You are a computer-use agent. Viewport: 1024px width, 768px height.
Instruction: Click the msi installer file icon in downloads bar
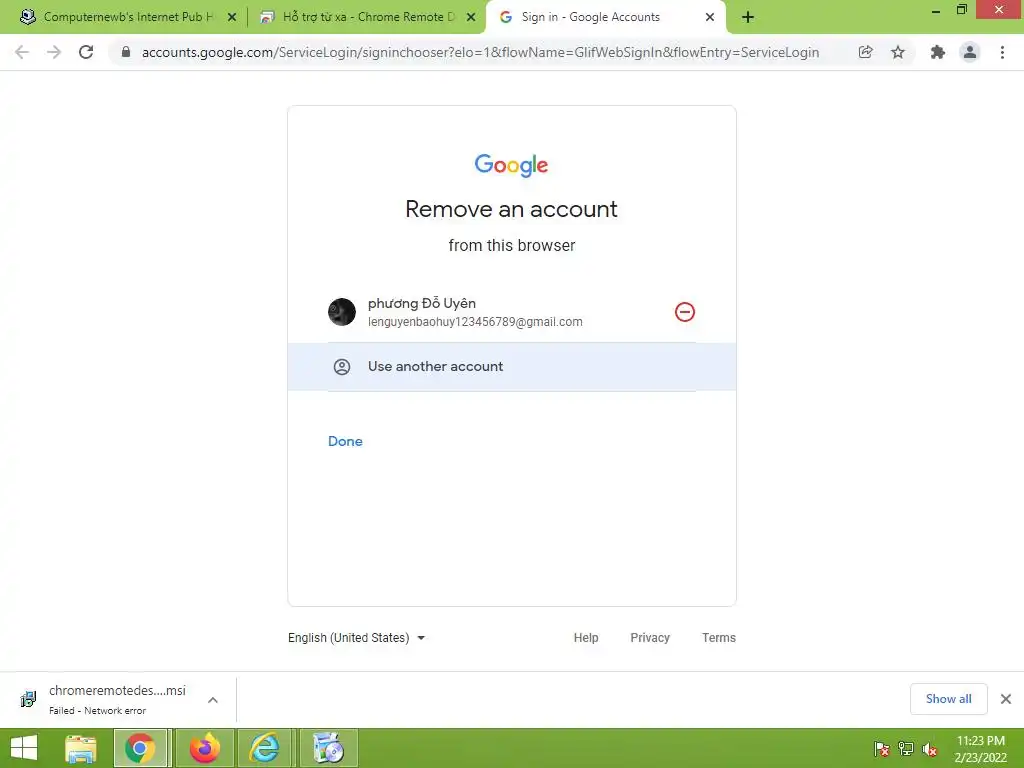(28, 699)
